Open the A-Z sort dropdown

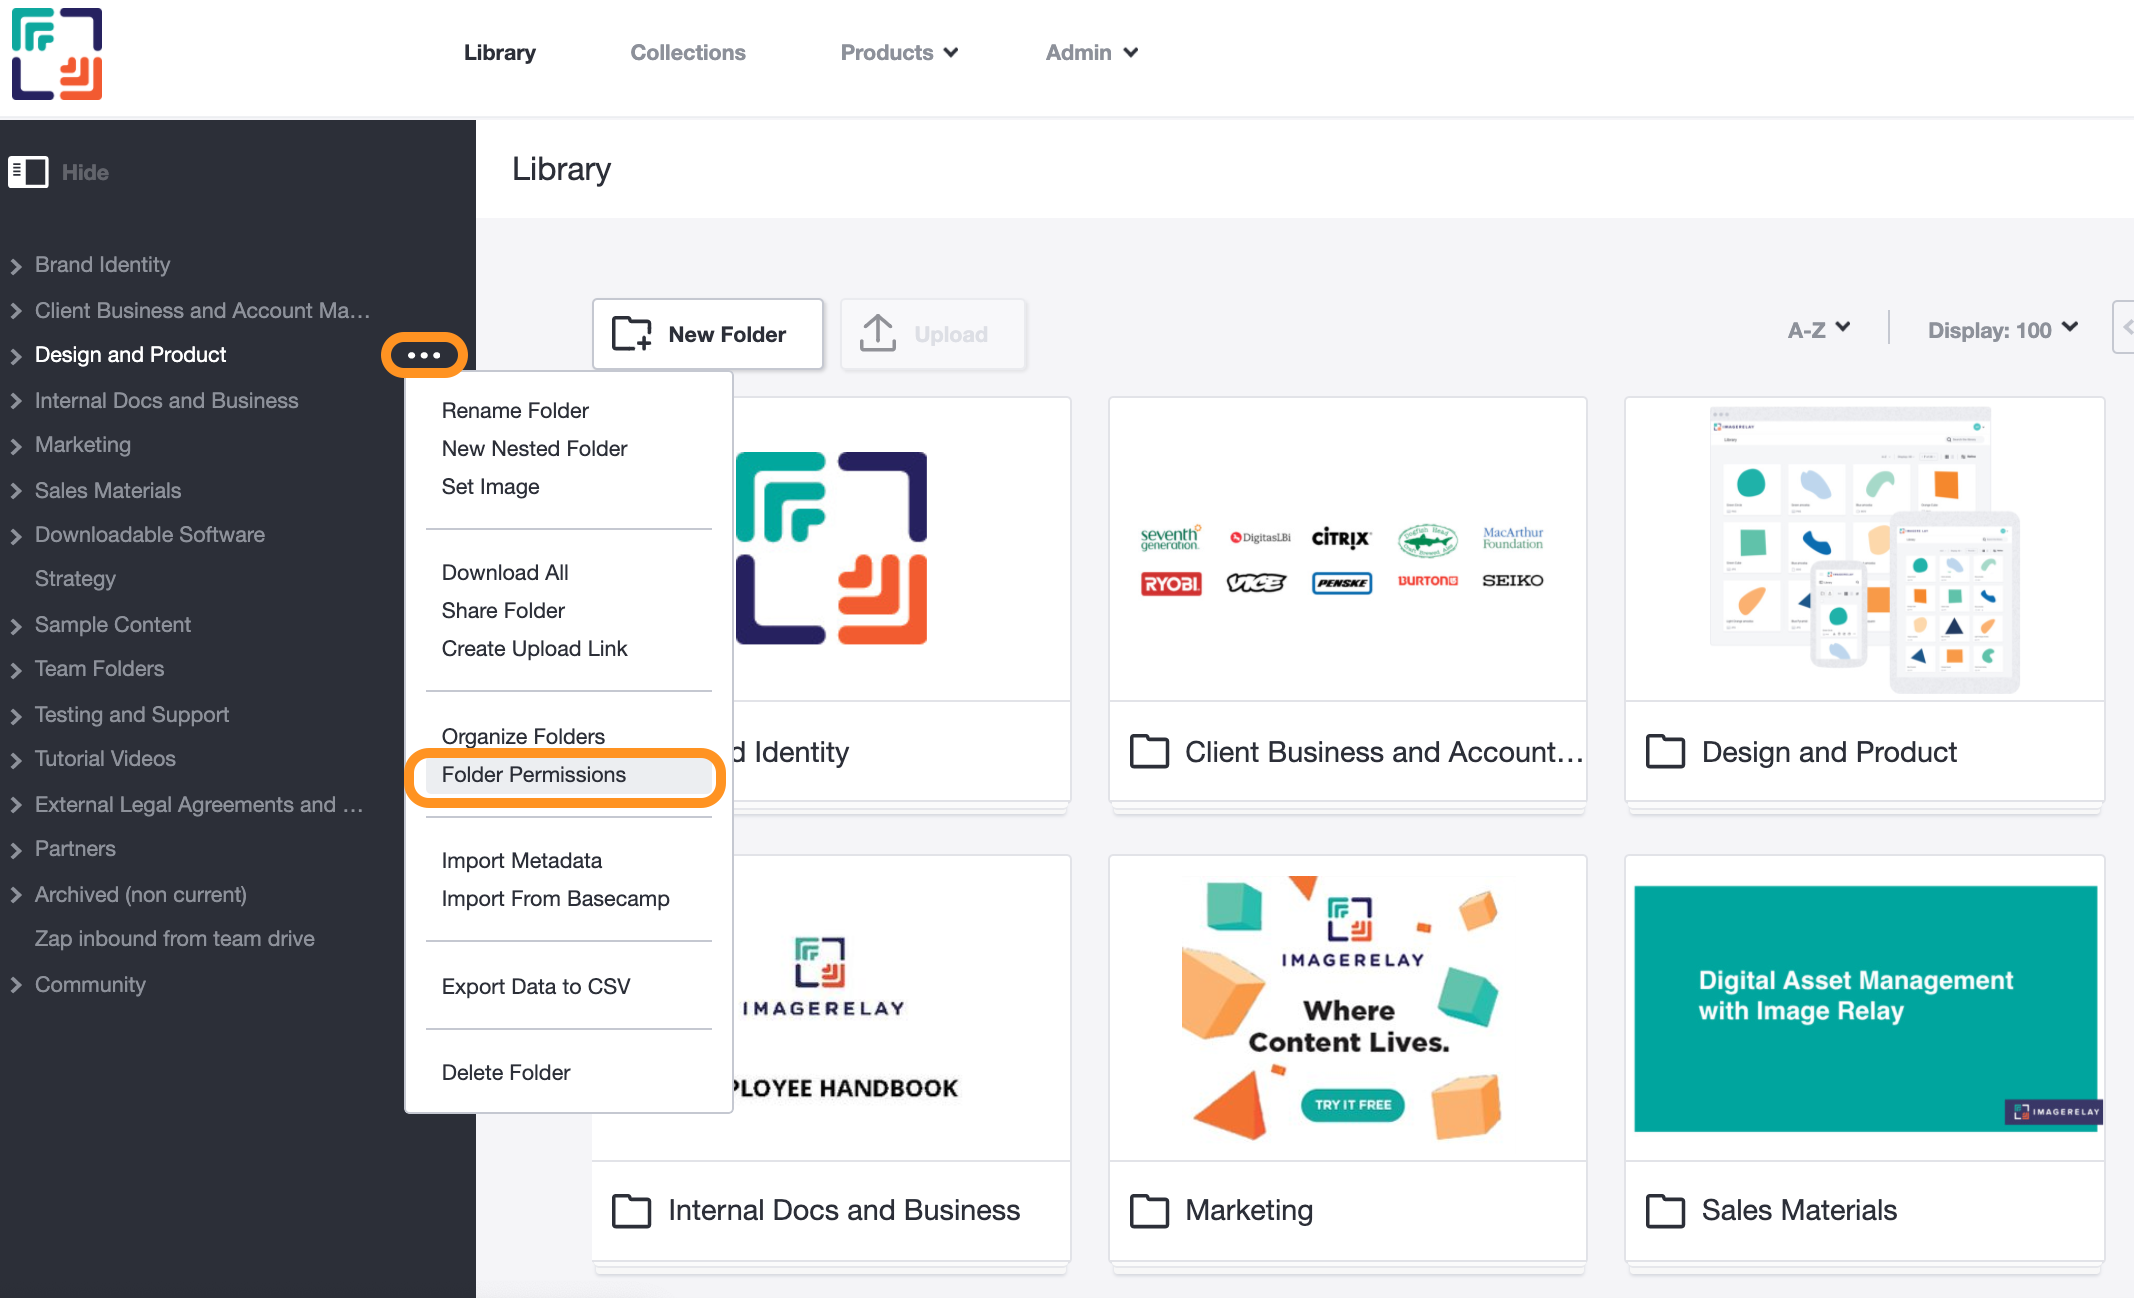1818,329
